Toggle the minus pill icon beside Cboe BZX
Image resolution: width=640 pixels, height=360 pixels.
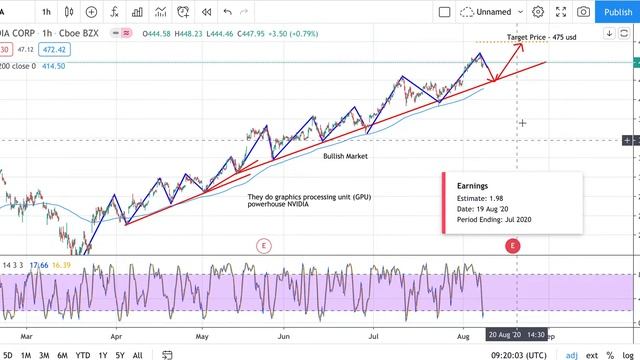click(116, 33)
